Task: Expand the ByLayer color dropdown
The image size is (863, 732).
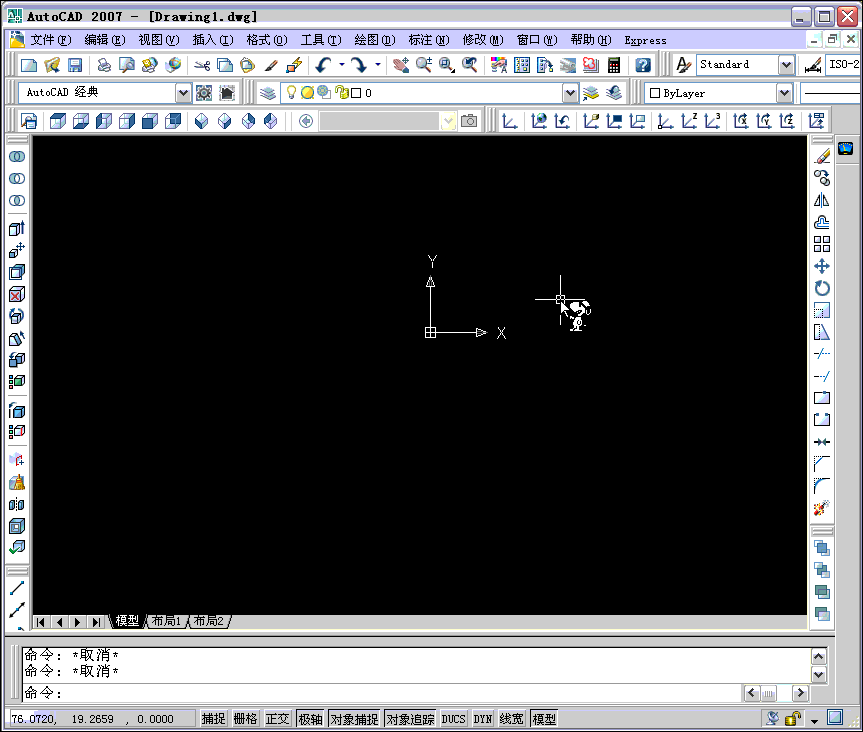Action: [x=784, y=93]
